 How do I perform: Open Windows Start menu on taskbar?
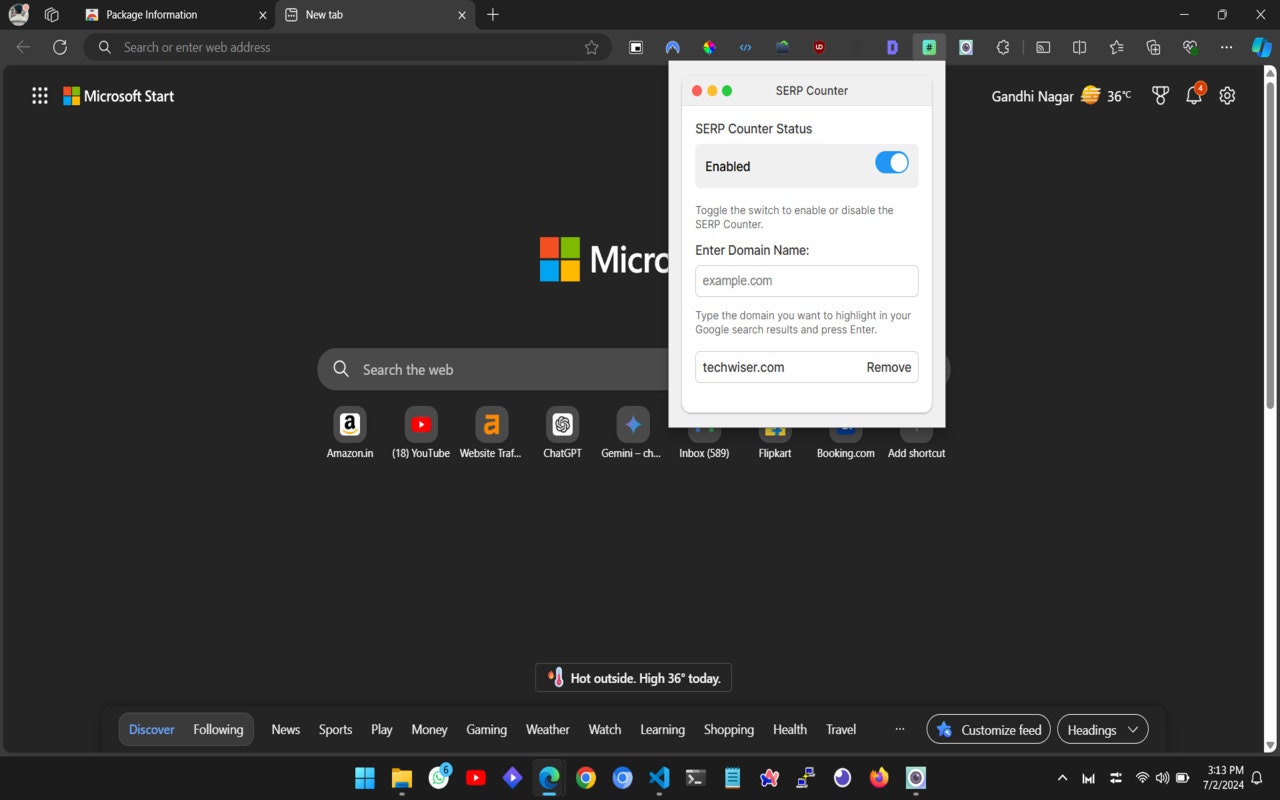(x=365, y=777)
